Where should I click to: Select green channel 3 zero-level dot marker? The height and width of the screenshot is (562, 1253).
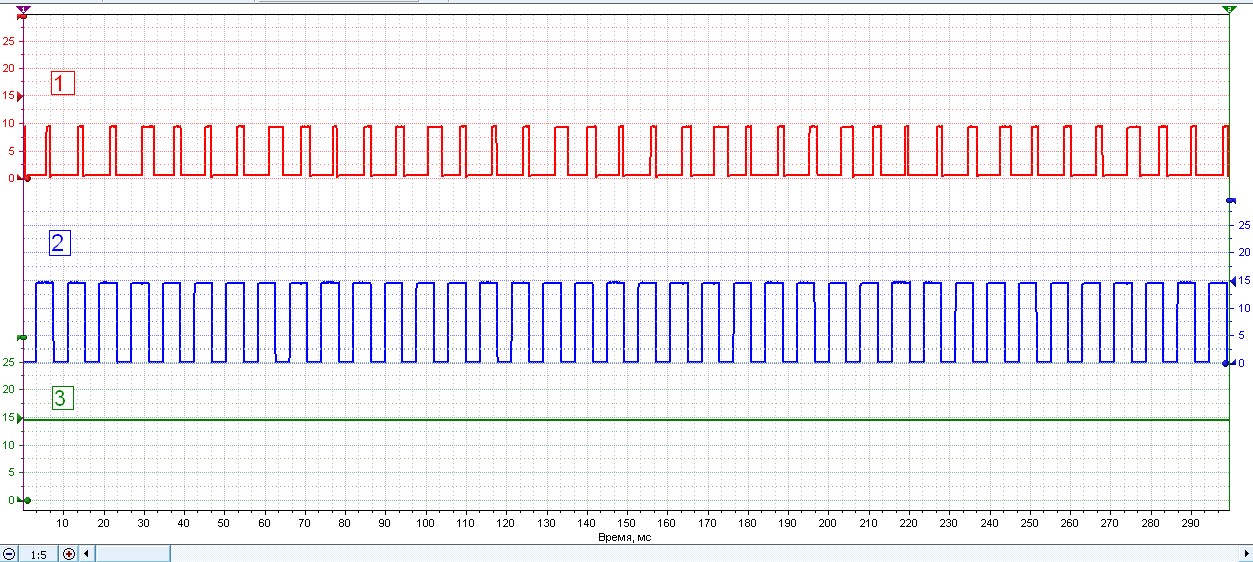point(27,500)
